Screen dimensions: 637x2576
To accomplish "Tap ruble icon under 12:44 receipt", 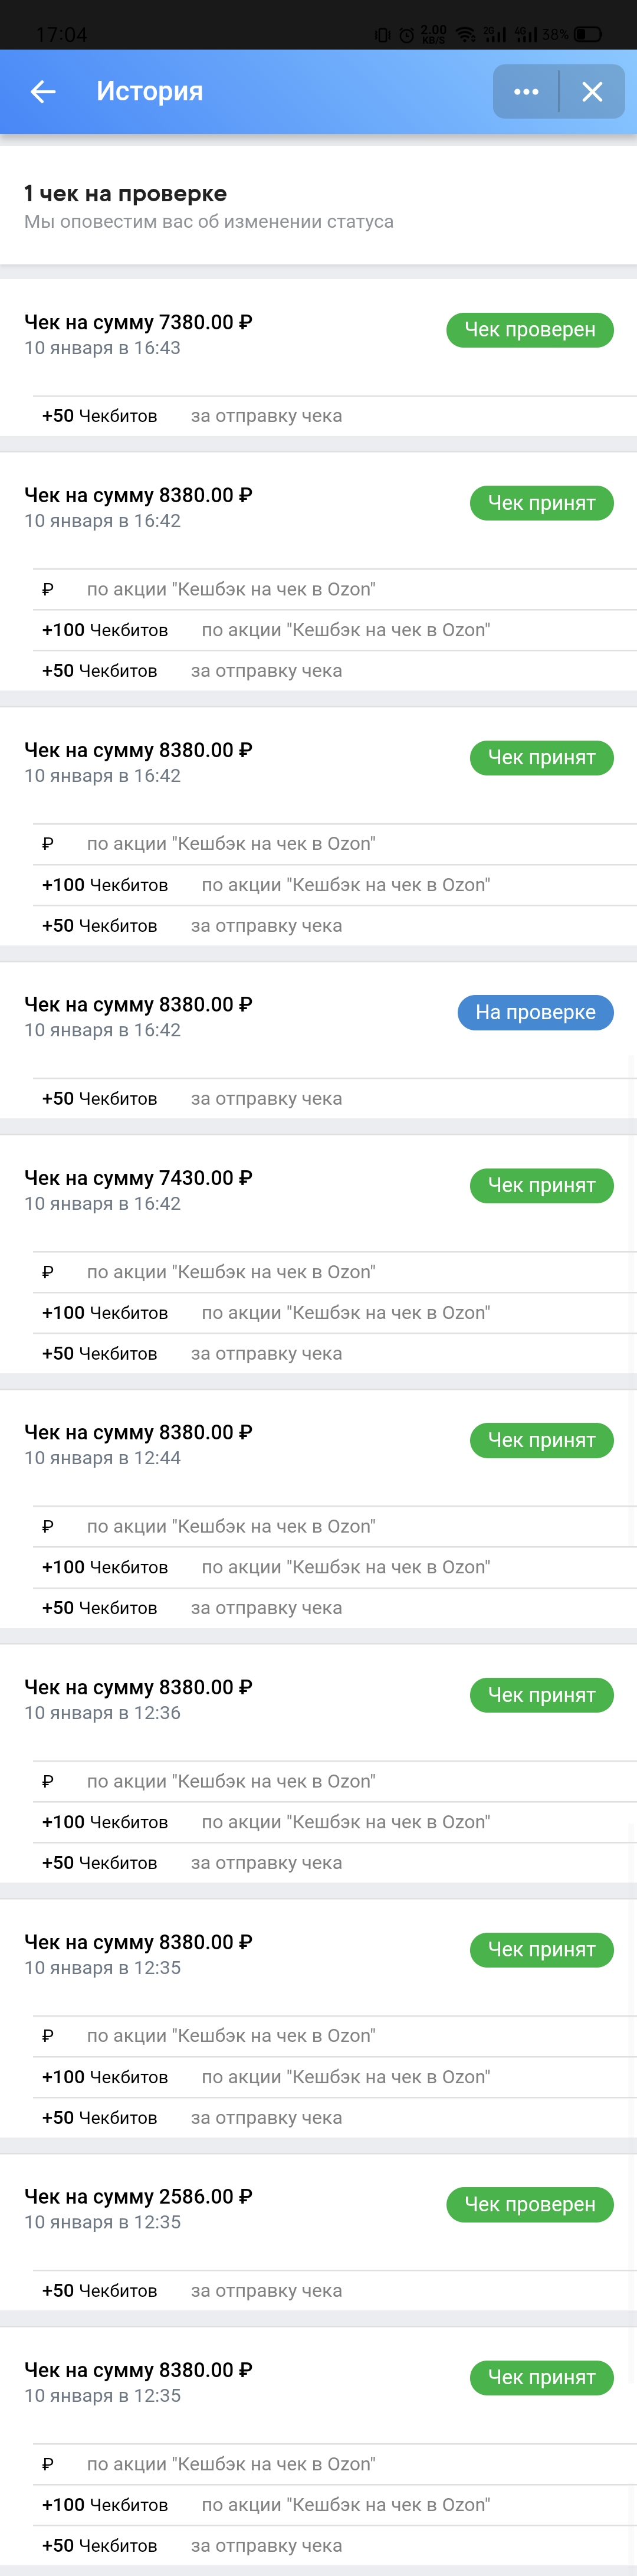I will [48, 1526].
